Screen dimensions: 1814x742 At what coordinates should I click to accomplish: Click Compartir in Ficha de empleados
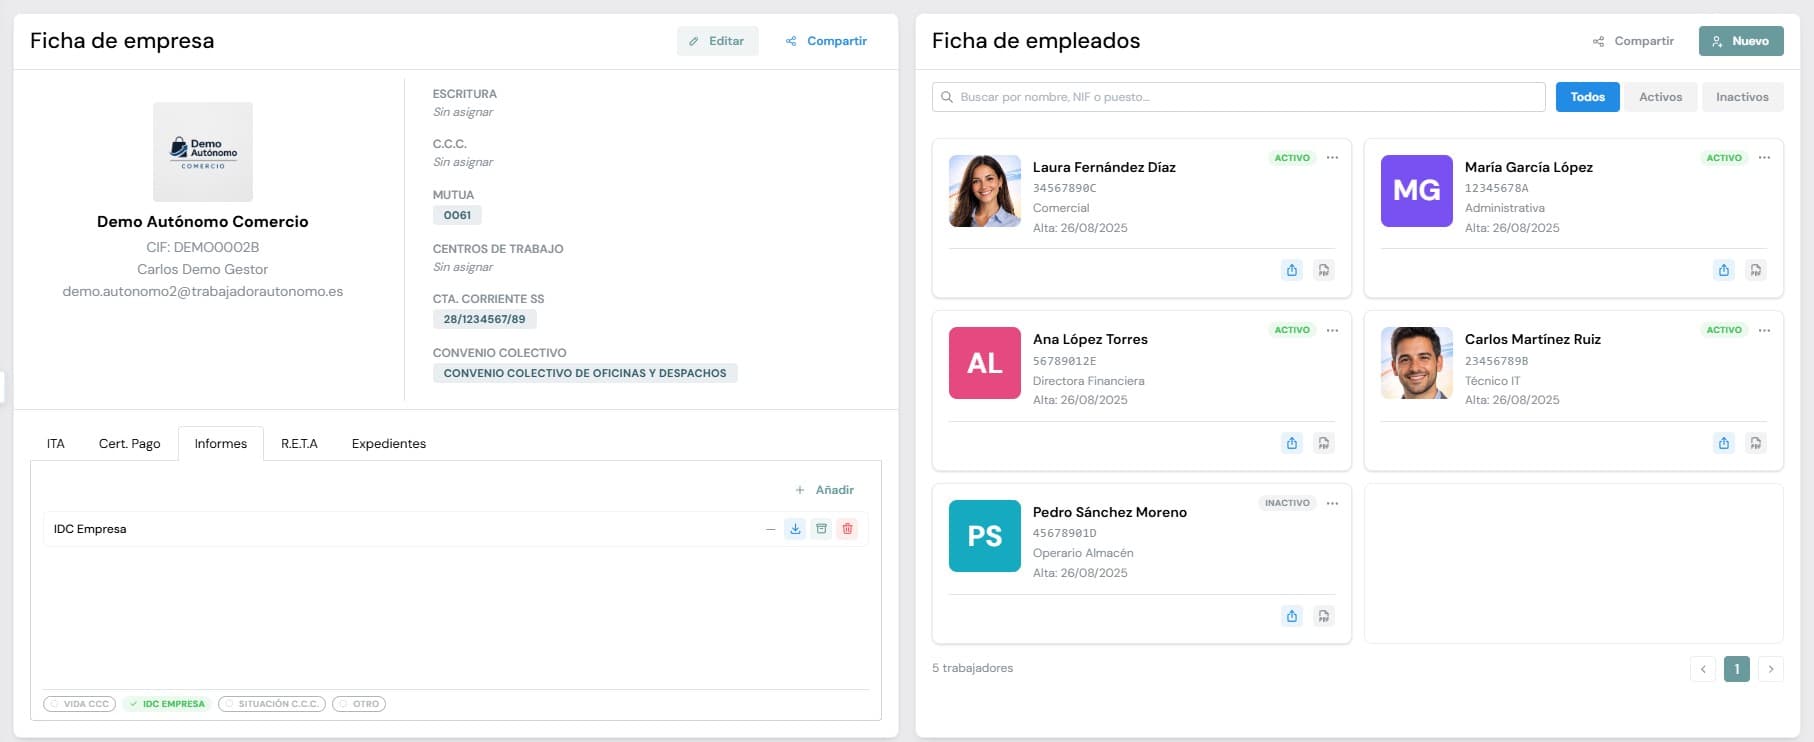pyautogui.click(x=1633, y=41)
